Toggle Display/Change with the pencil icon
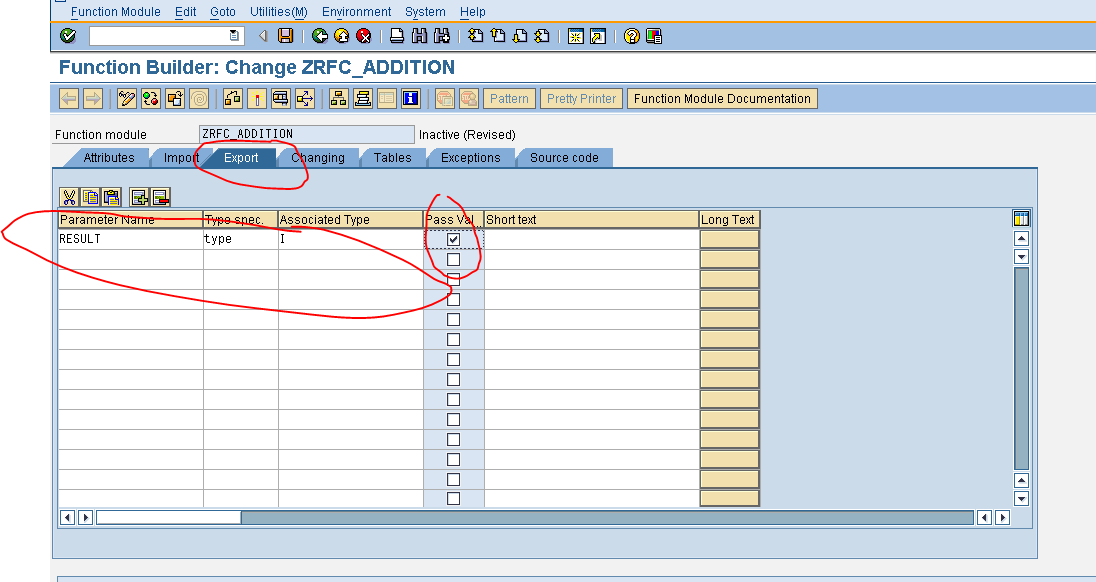This screenshot has height=582, width=1096. (x=127, y=99)
